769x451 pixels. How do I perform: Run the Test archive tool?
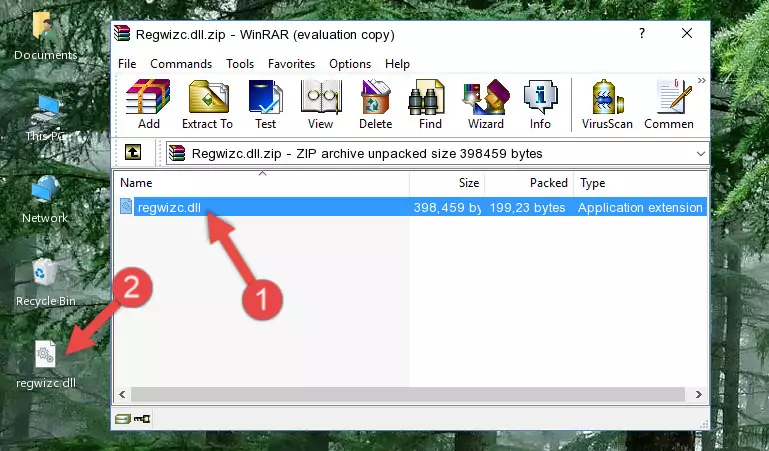pyautogui.click(x=265, y=104)
